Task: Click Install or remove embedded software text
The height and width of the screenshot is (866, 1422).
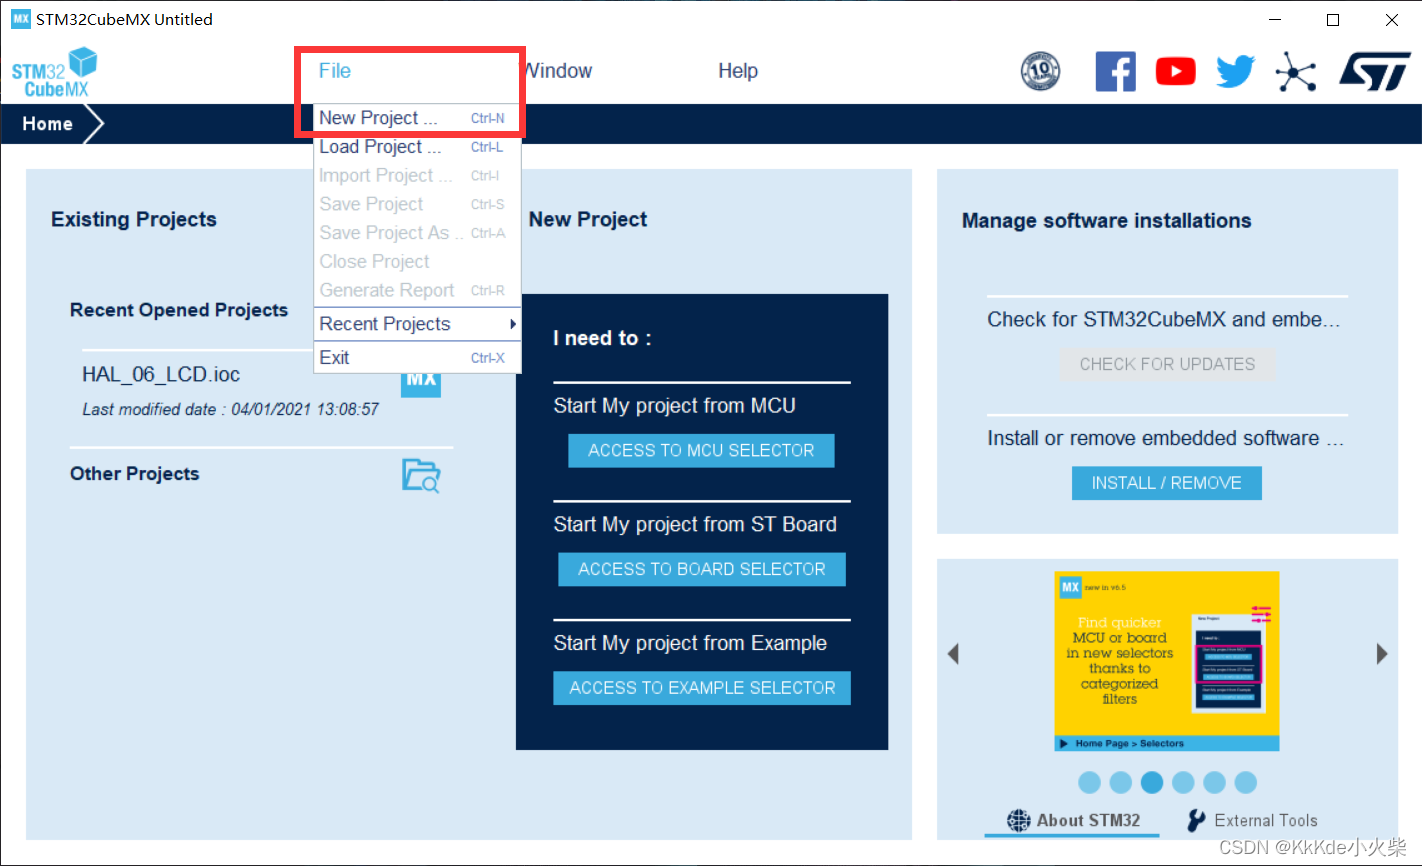Action: 1165,439
